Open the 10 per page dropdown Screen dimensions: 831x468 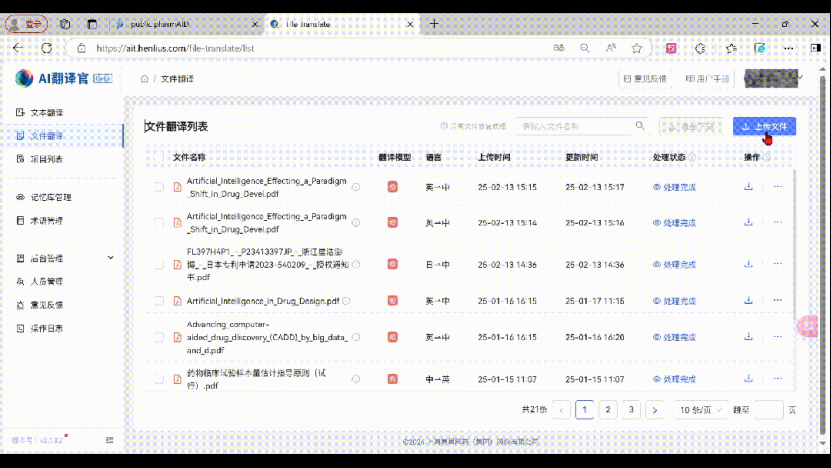(700, 410)
